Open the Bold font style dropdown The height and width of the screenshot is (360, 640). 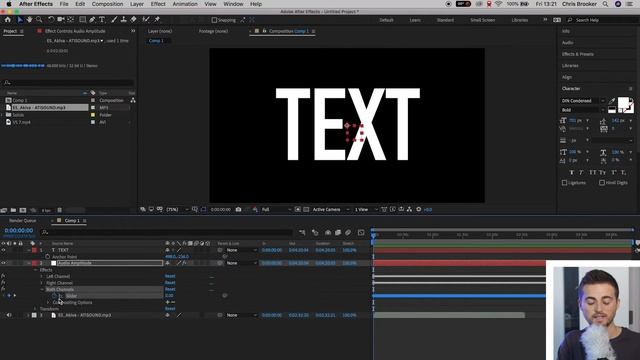(583, 110)
